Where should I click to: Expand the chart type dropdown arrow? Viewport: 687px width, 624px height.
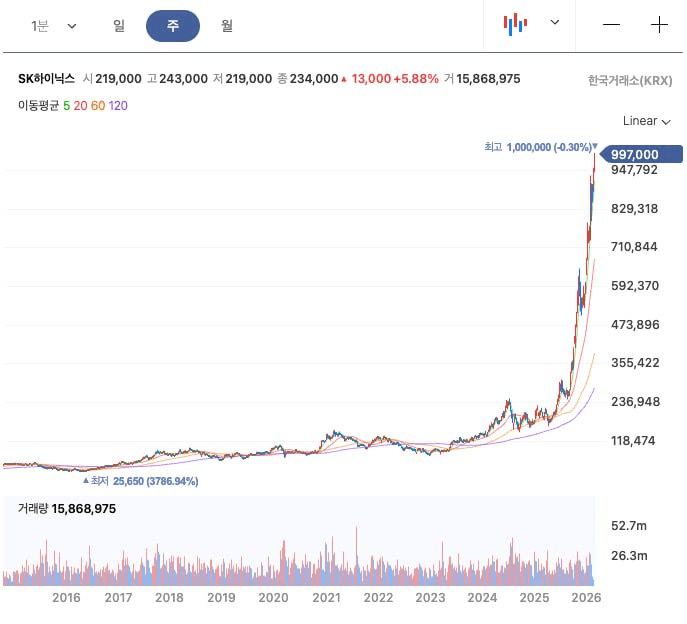(x=555, y=22)
